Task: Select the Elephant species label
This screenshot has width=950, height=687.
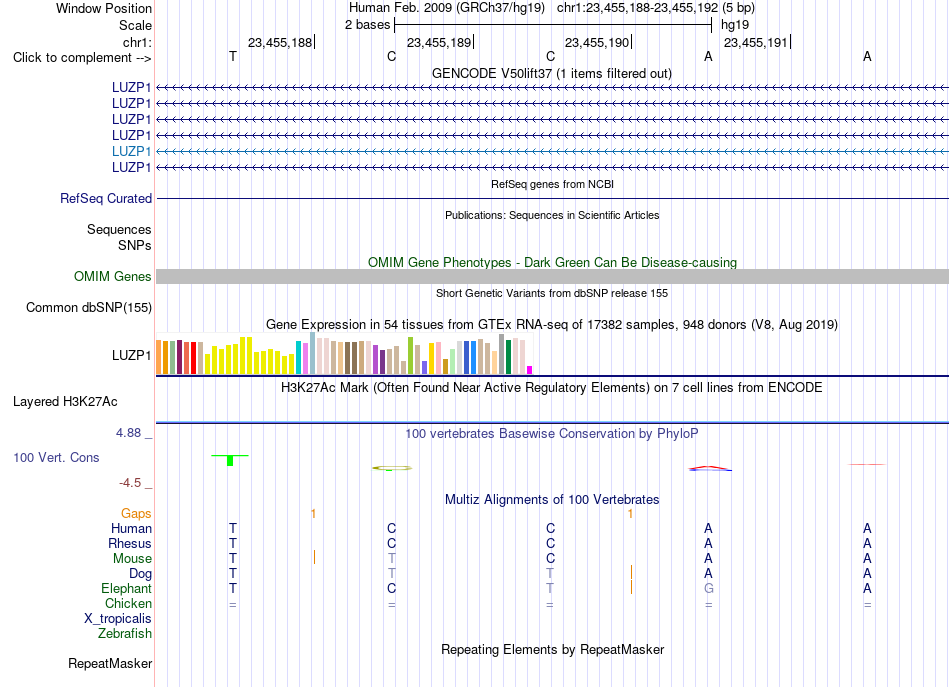Action: [x=127, y=588]
